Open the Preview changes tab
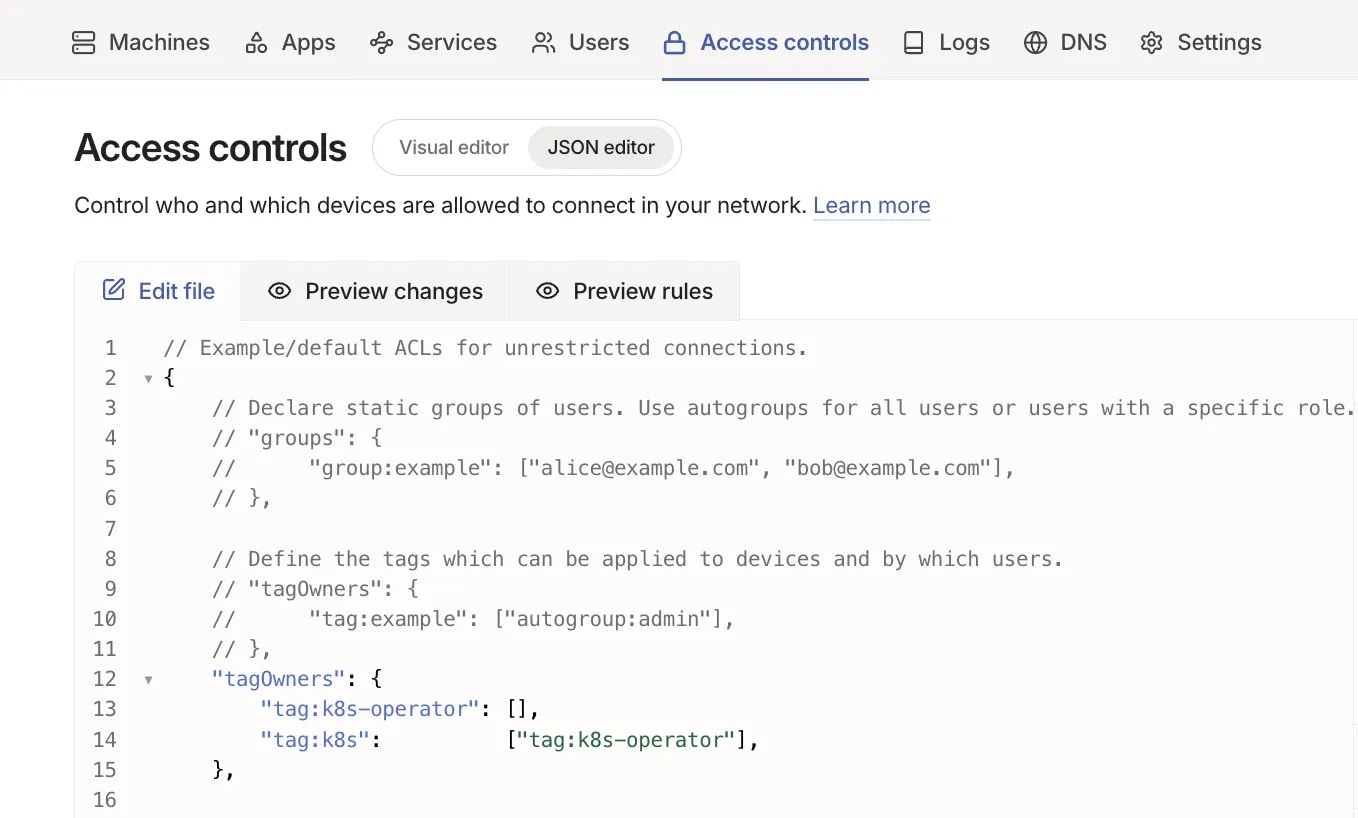Image resolution: width=1358 pixels, height=818 pixels. pyautogui.click(x=376, y=291)
